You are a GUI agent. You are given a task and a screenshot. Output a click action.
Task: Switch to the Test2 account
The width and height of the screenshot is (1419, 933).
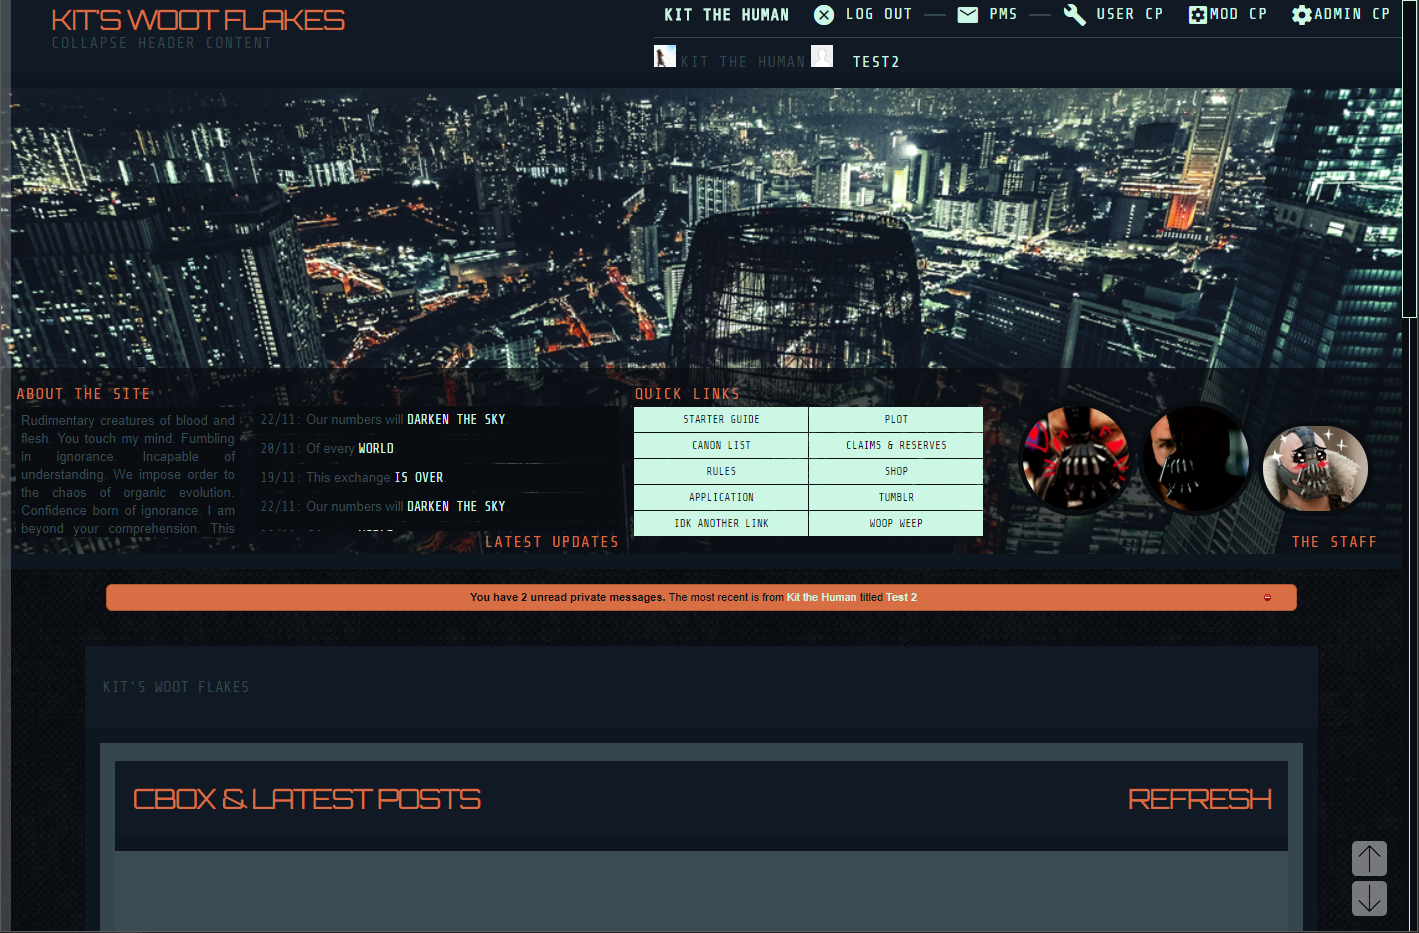point(876,62)
